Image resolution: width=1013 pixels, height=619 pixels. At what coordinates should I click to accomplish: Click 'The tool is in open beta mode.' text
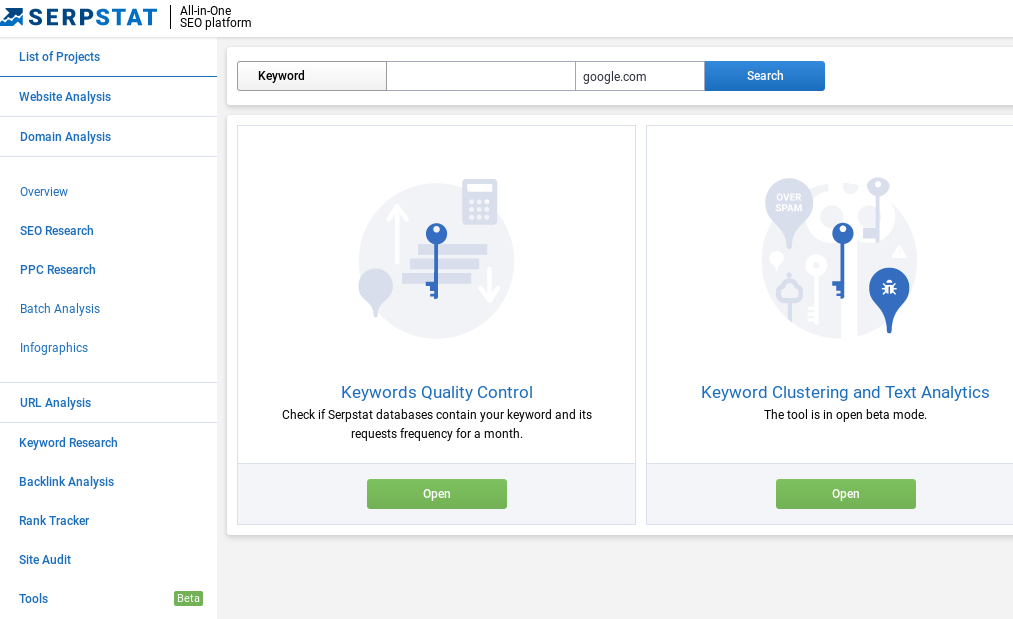pos(845,415)
